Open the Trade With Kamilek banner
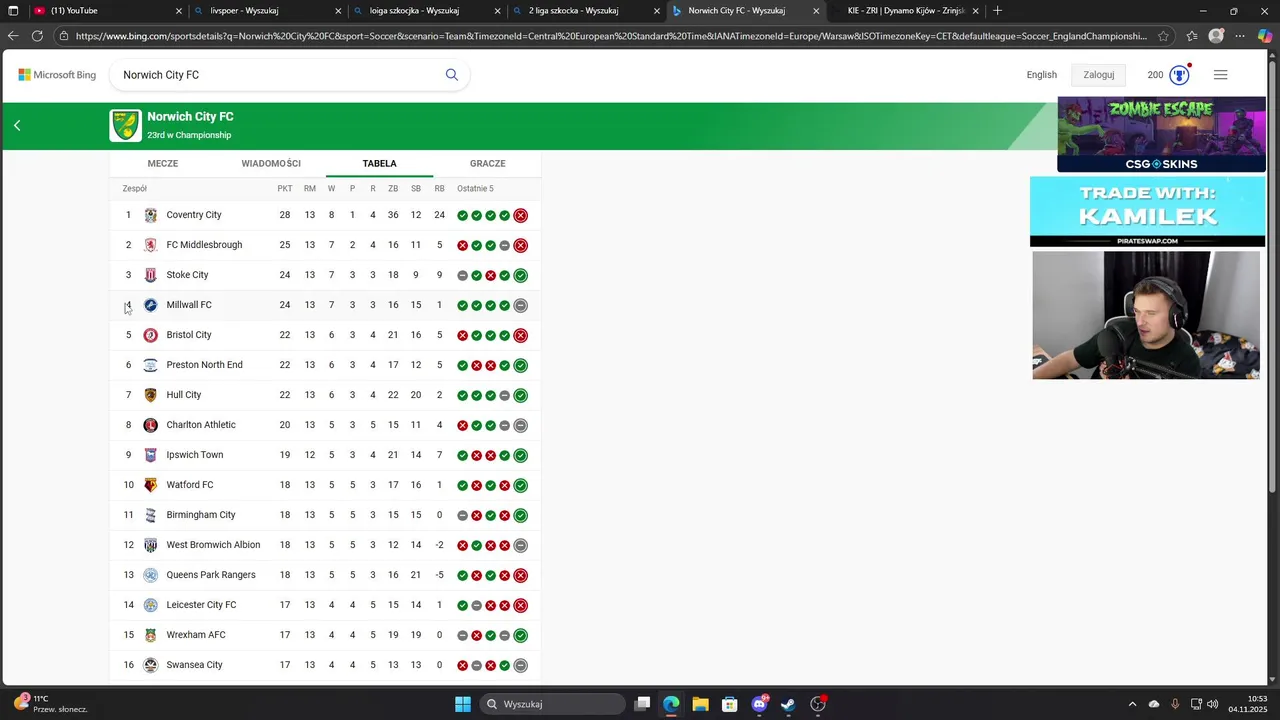 tap(1147, 212)
